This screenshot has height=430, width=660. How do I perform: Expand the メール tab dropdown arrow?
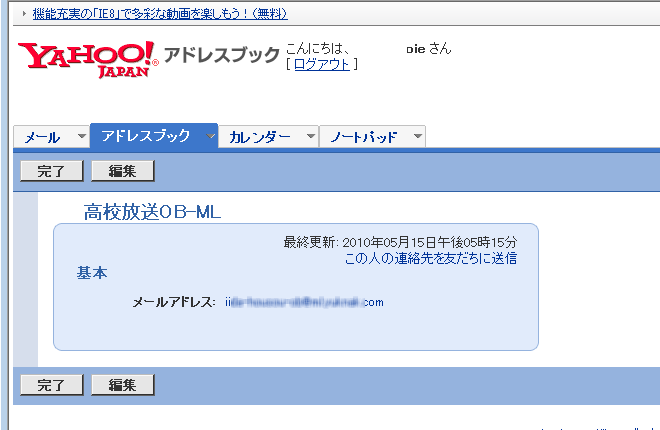point(81,137)
